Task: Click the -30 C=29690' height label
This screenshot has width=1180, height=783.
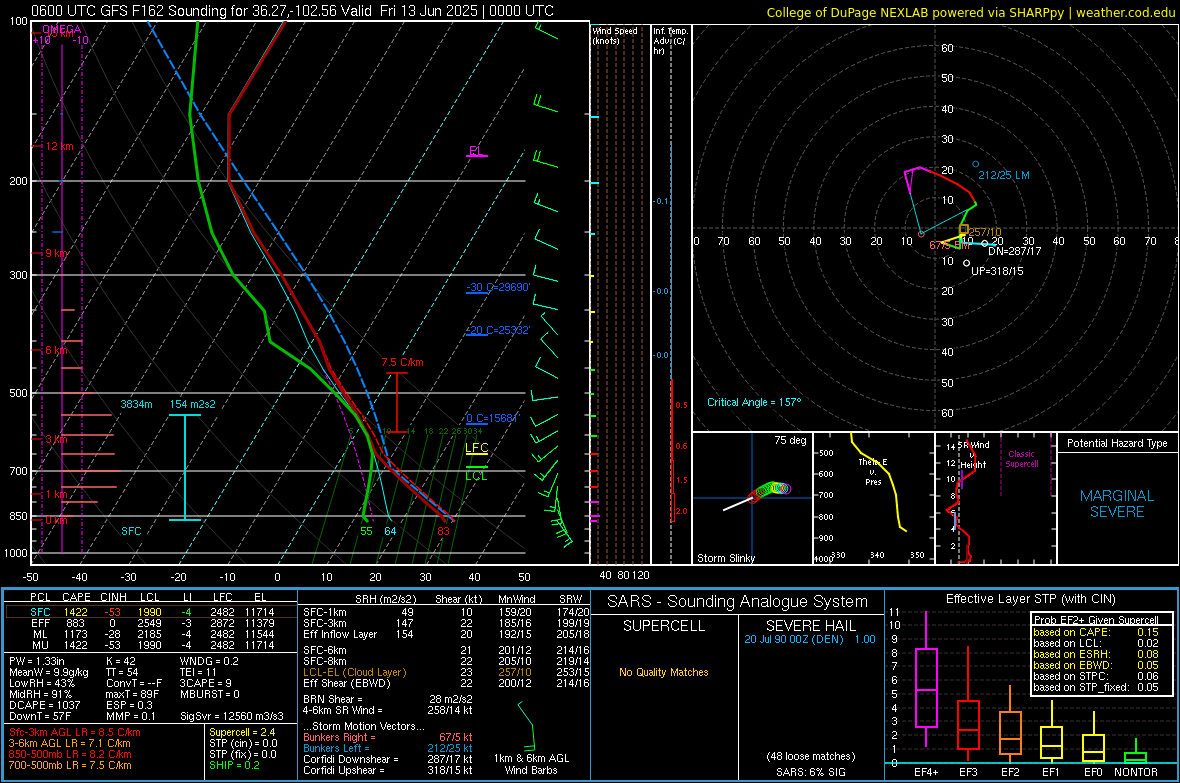Action: point(498,288)
